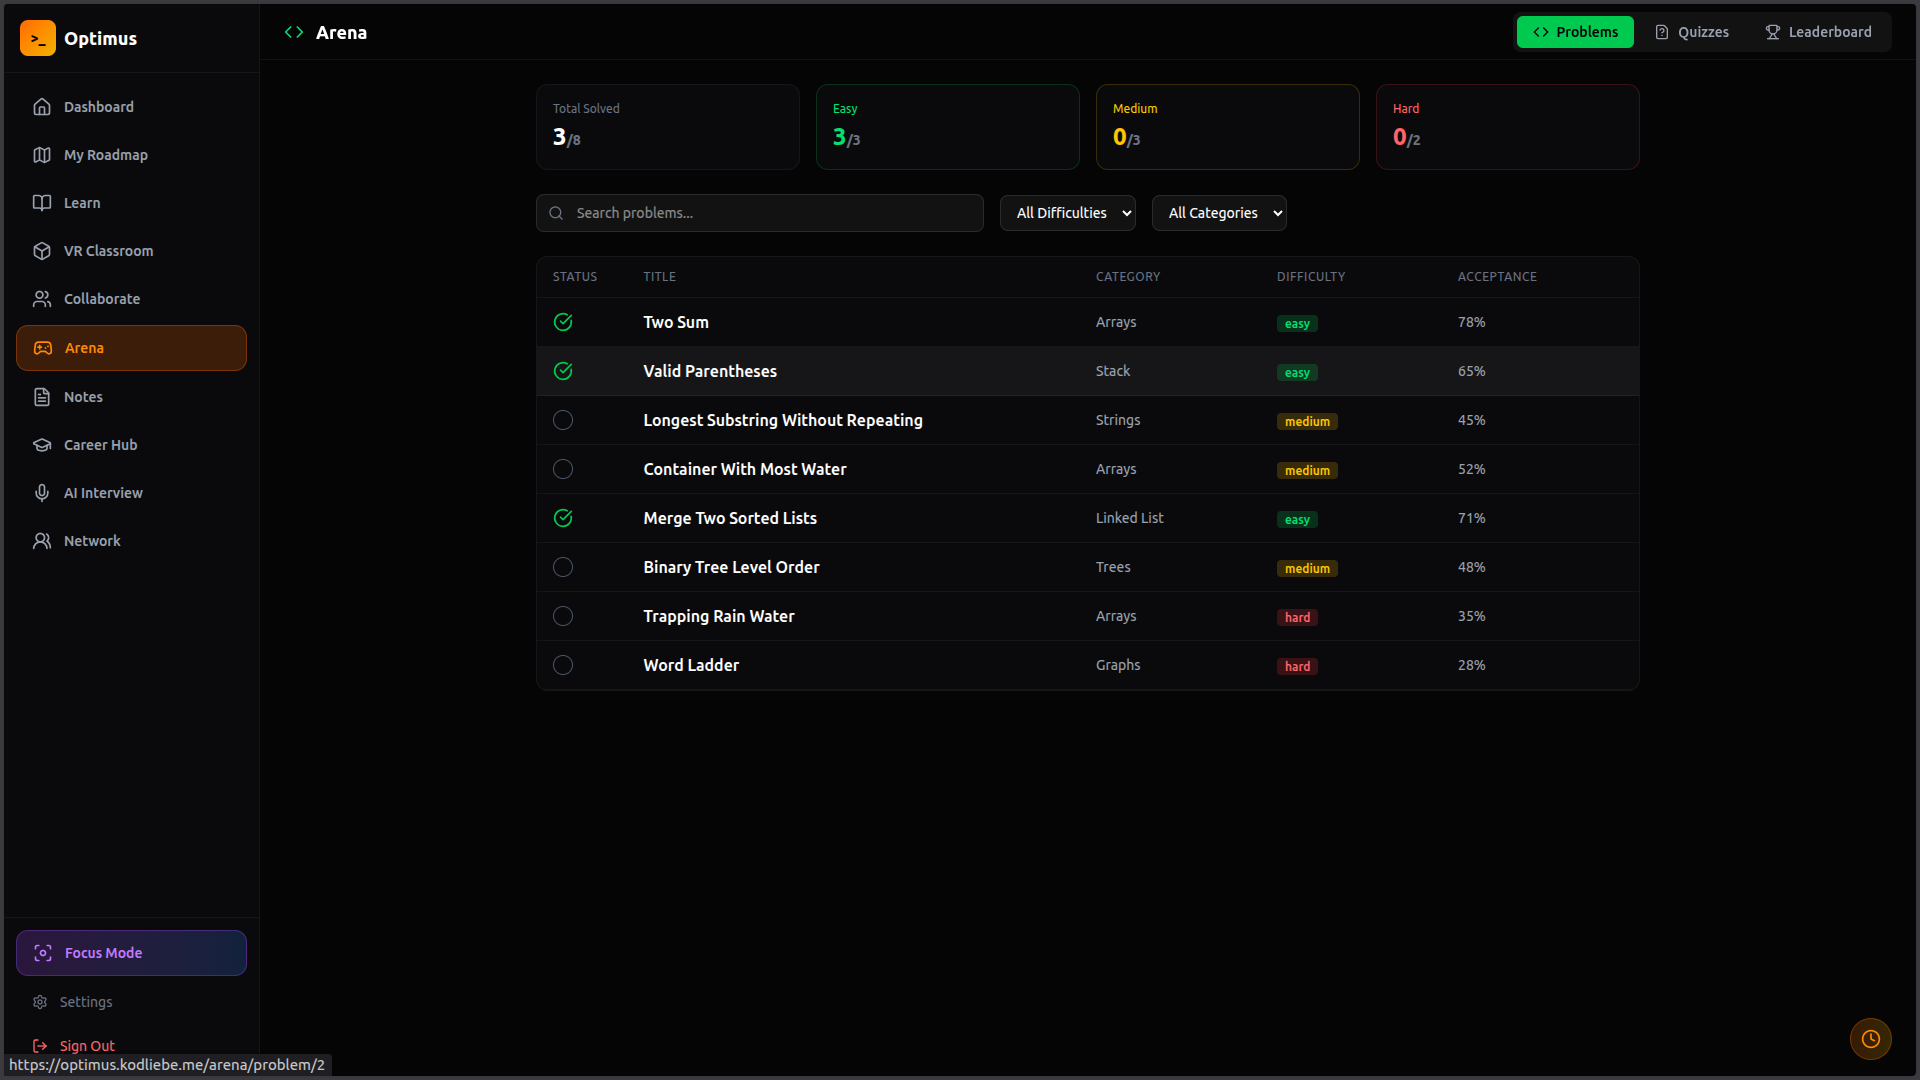
Task: Click the Career Hub graduation cap icon
Action: coord(42,445)
